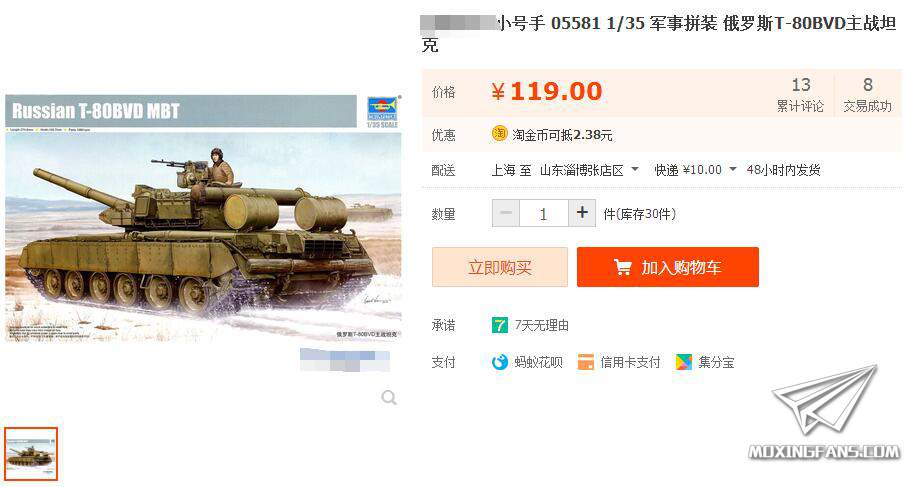Click the Ant Huabei payment icon
The height and width of the screenshot is (487, 910).
(500, 362)
